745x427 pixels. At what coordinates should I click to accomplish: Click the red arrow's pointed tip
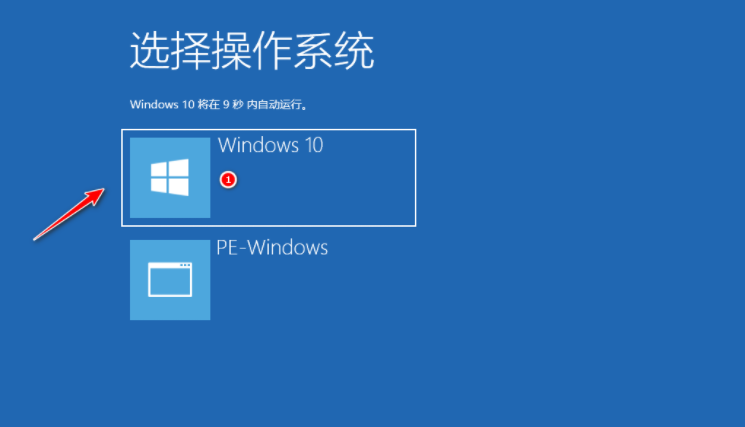pos(101,191)
